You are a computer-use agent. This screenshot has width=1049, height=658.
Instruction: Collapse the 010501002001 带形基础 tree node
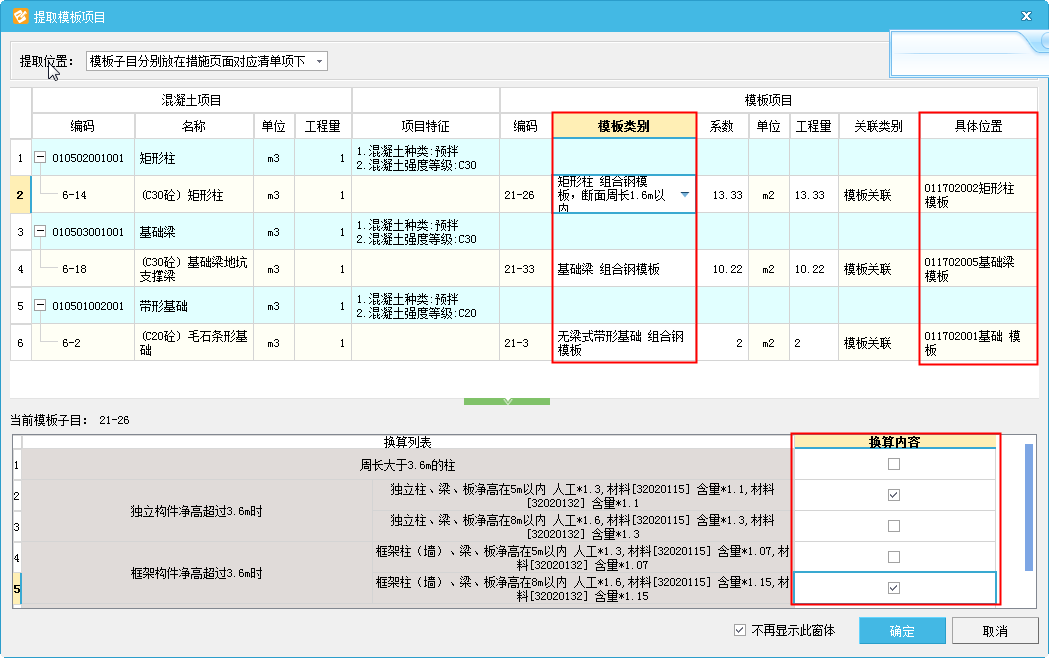(x=41, y=306)
